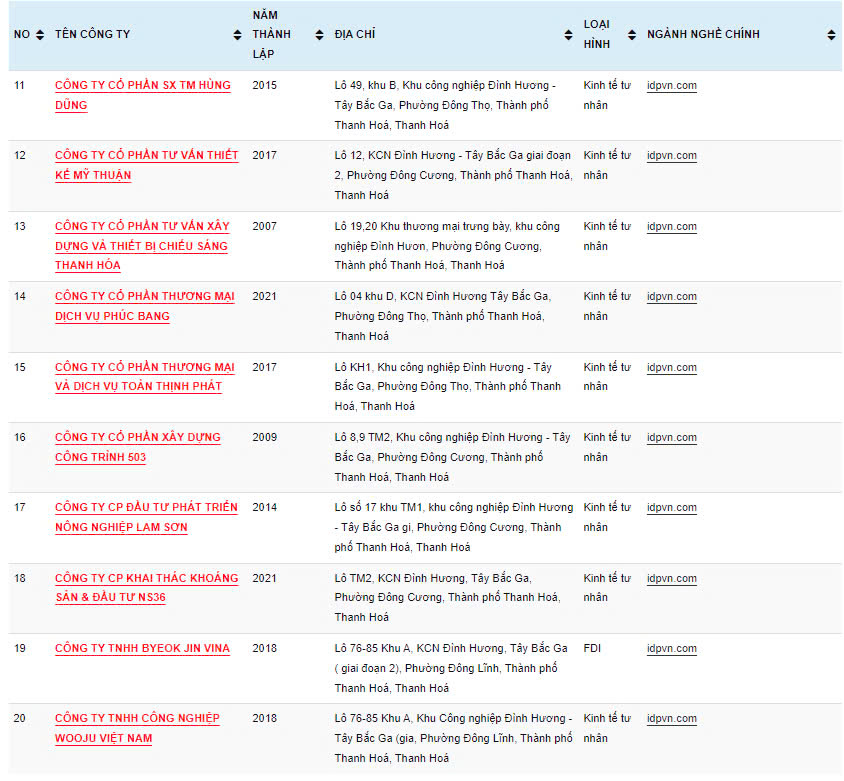Open company link THIẾT BỊ CHIẾU SÁNG THANH HÓA
844x781 pixels.
[142, 245]
